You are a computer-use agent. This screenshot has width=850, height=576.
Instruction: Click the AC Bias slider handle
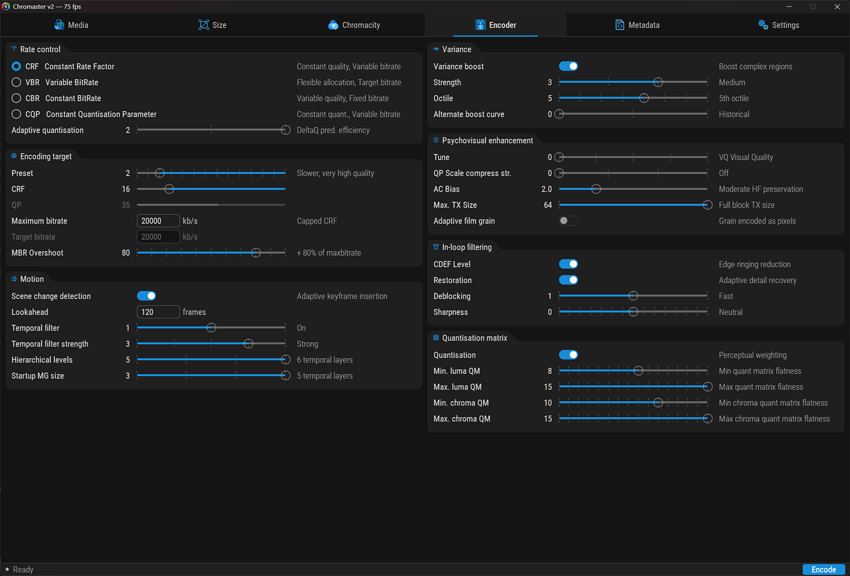[596, 189]
